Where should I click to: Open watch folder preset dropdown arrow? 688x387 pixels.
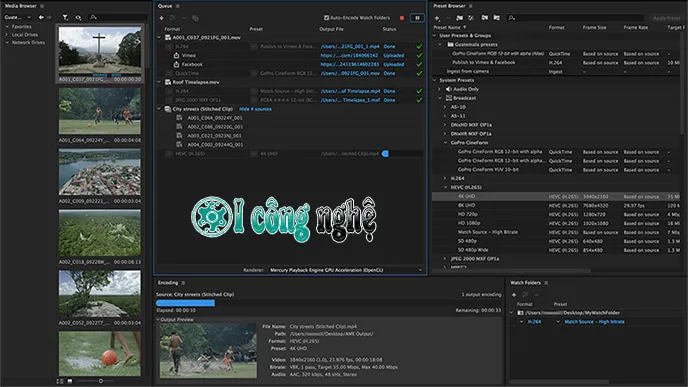tap(558, 322)
